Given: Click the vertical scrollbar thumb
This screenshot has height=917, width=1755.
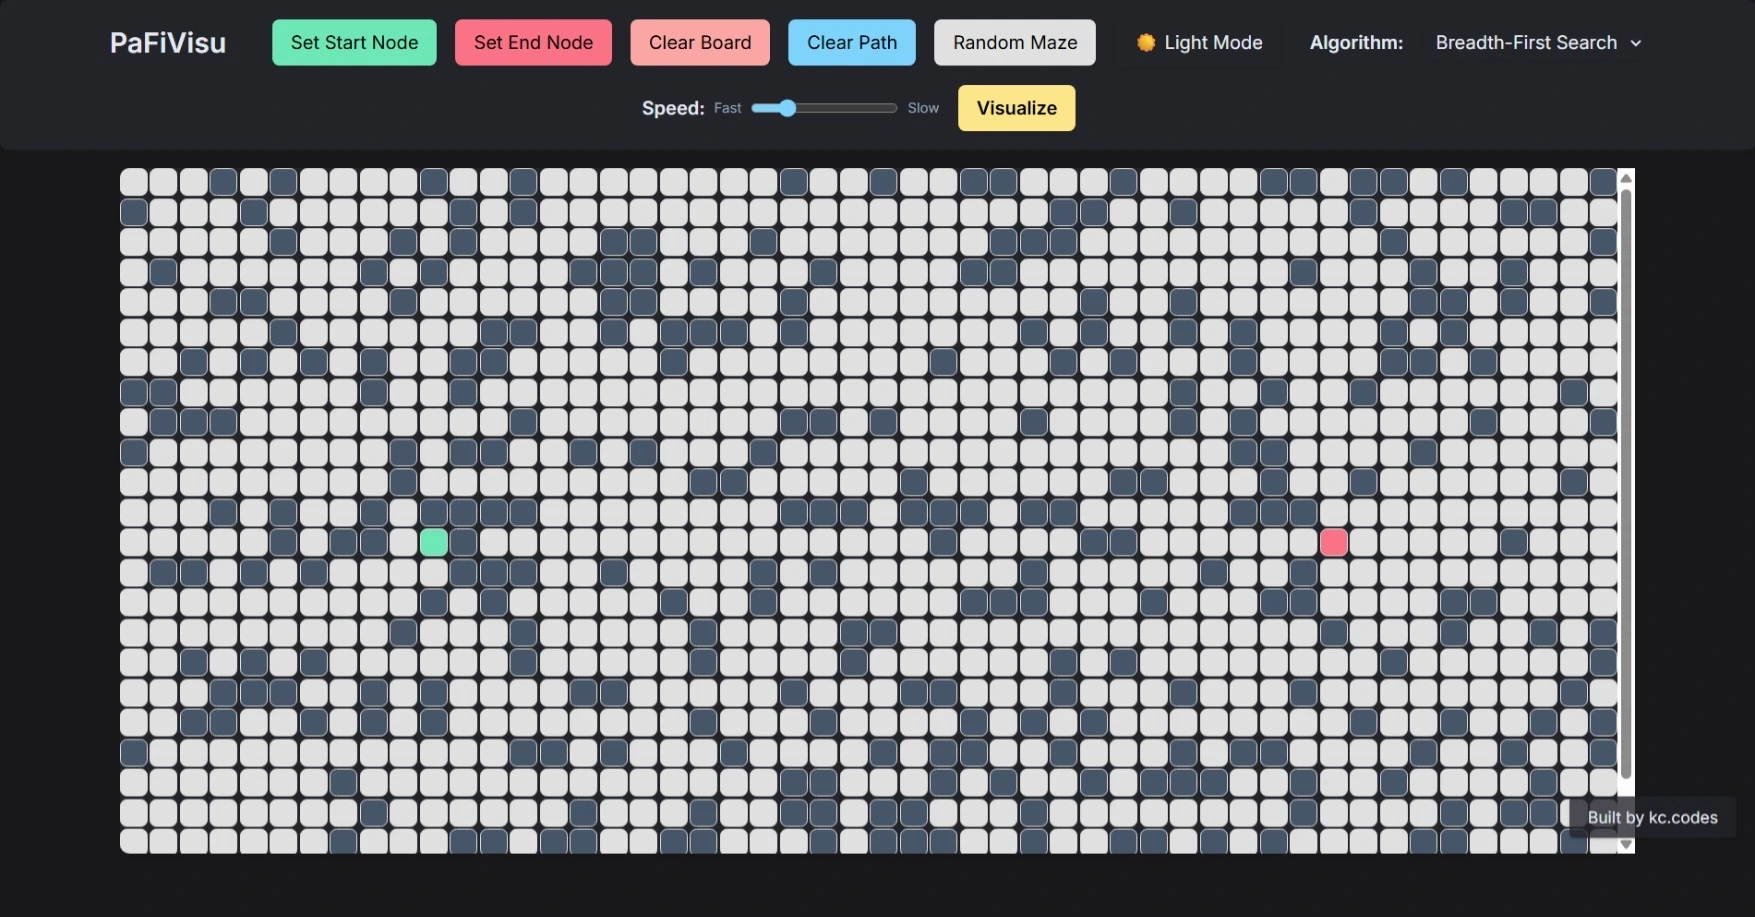Looking at the screenshot, I should point(1626,484).
